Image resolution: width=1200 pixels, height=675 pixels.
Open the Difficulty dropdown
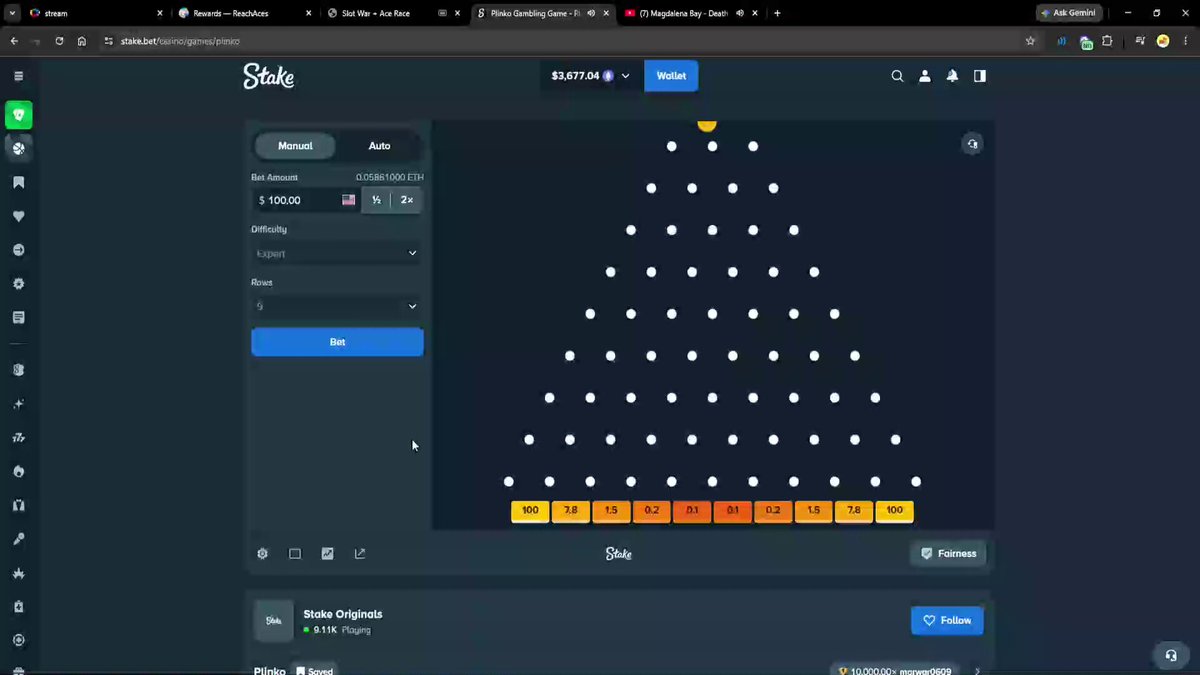click(337, 254)
